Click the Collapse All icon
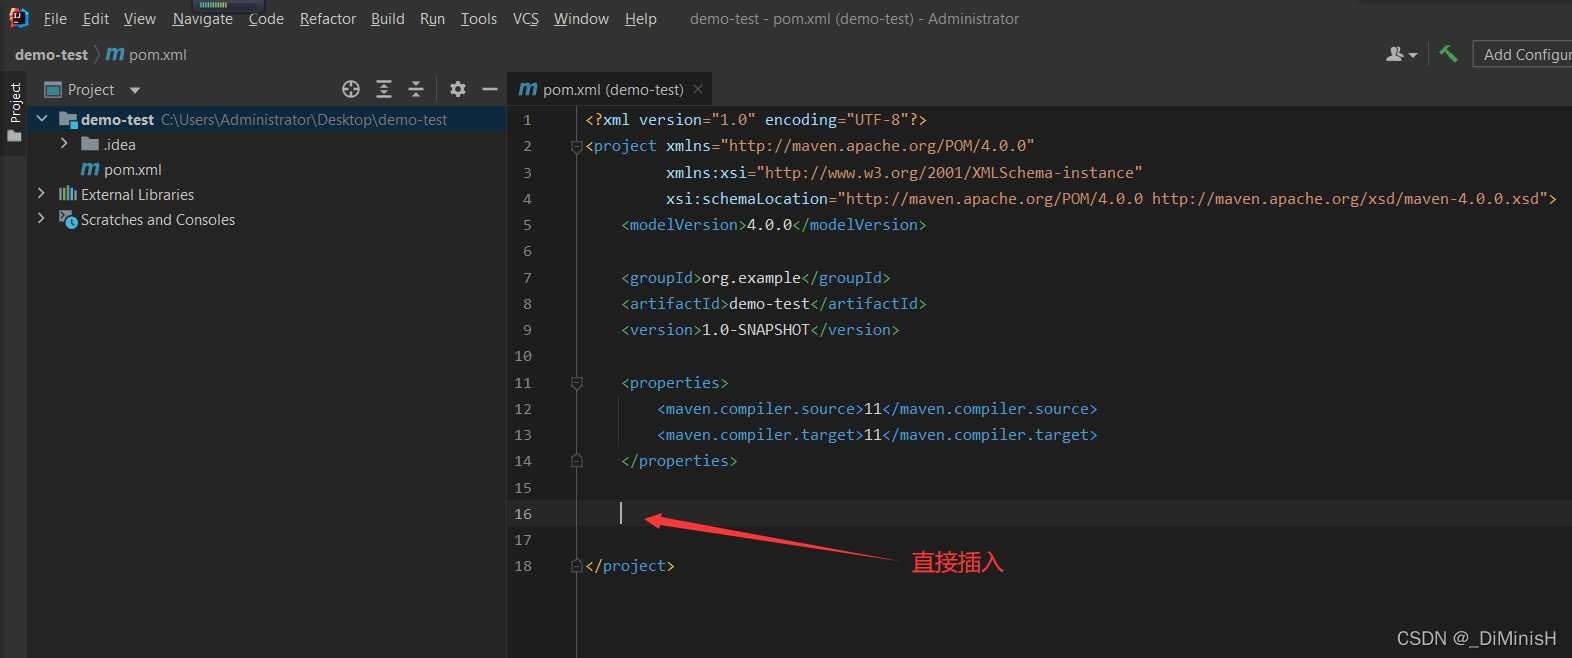This screenshot has width=1572, height=658. click(416, 89)
